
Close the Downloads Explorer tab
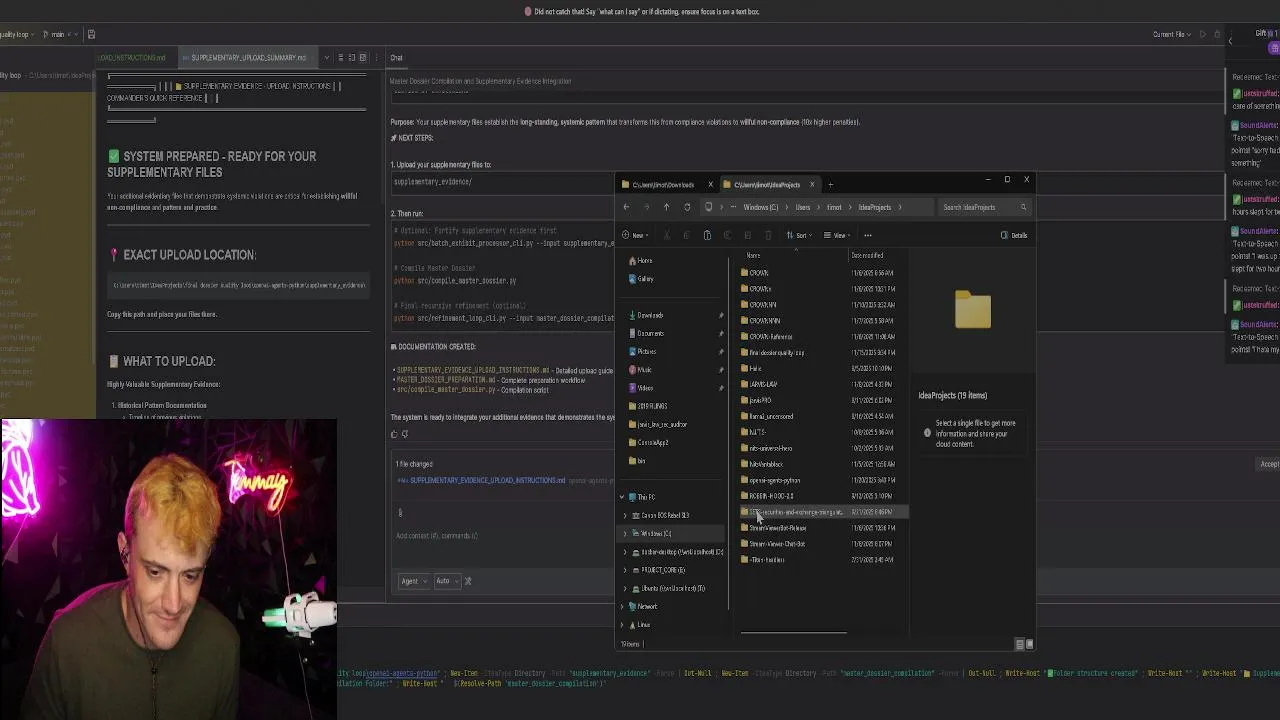(x=710, y=184)
